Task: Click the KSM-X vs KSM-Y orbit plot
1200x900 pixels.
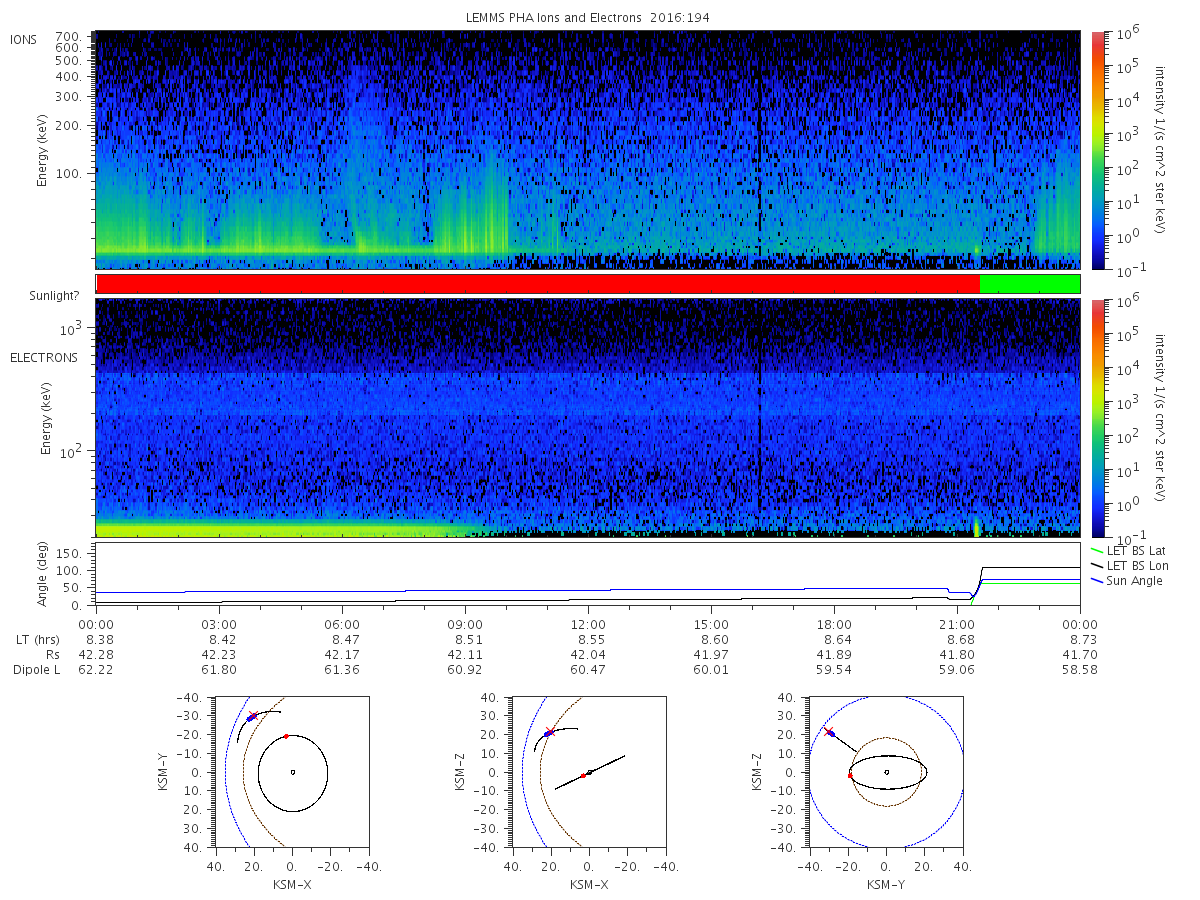Action: (x=291, y=772)
